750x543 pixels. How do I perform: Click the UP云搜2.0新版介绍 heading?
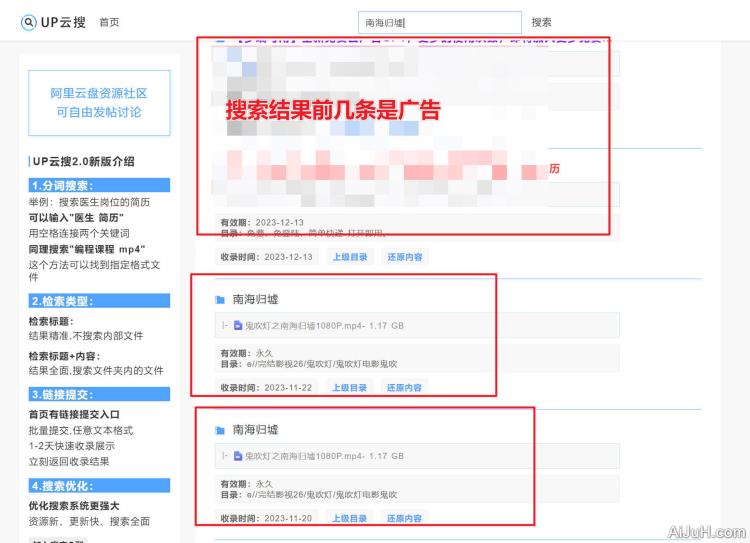(x=83, y=161)
